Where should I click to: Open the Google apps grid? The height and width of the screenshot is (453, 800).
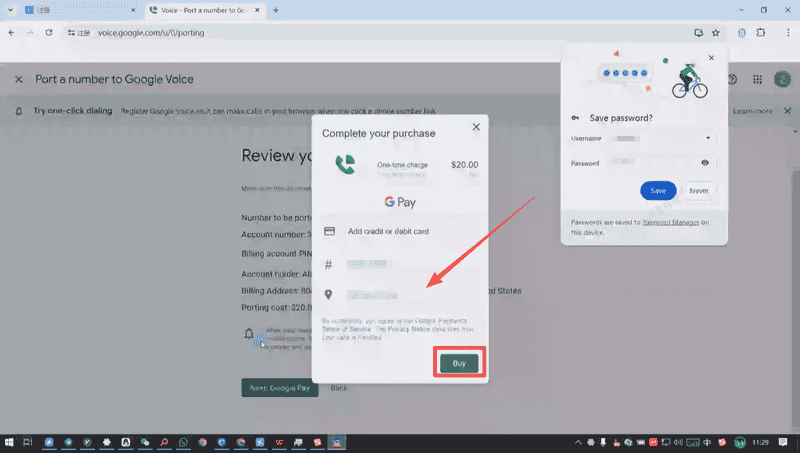click(757, 80)
